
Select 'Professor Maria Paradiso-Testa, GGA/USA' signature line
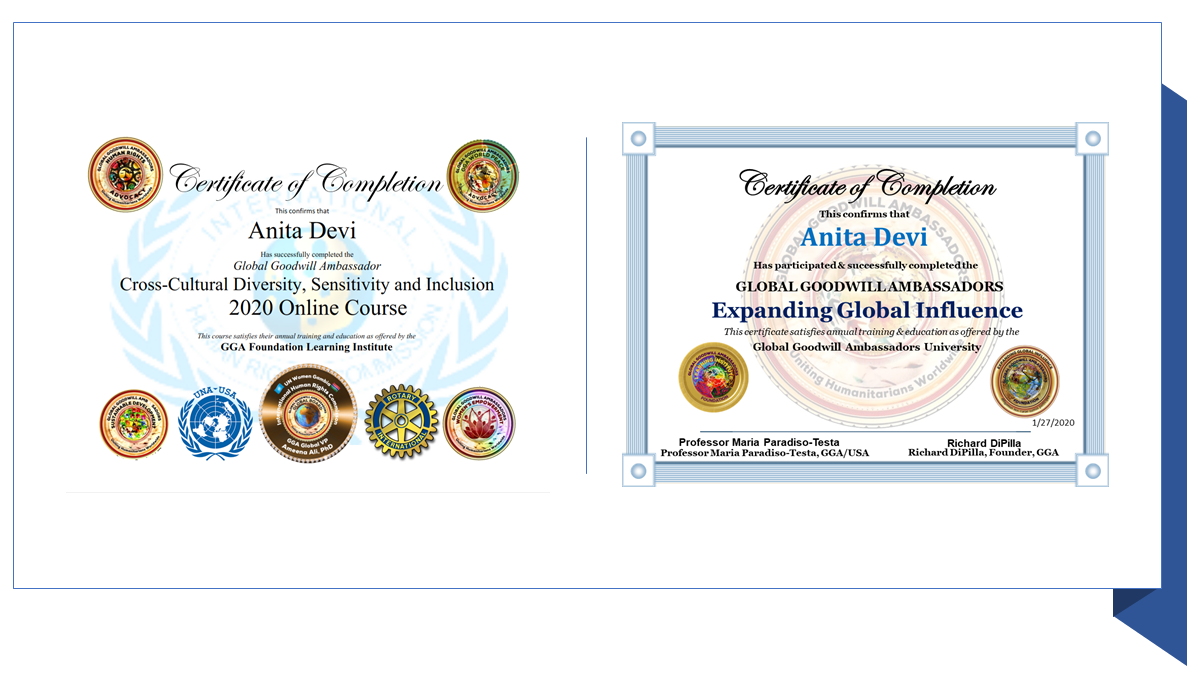pyautogui.click(x=765, y=452)
